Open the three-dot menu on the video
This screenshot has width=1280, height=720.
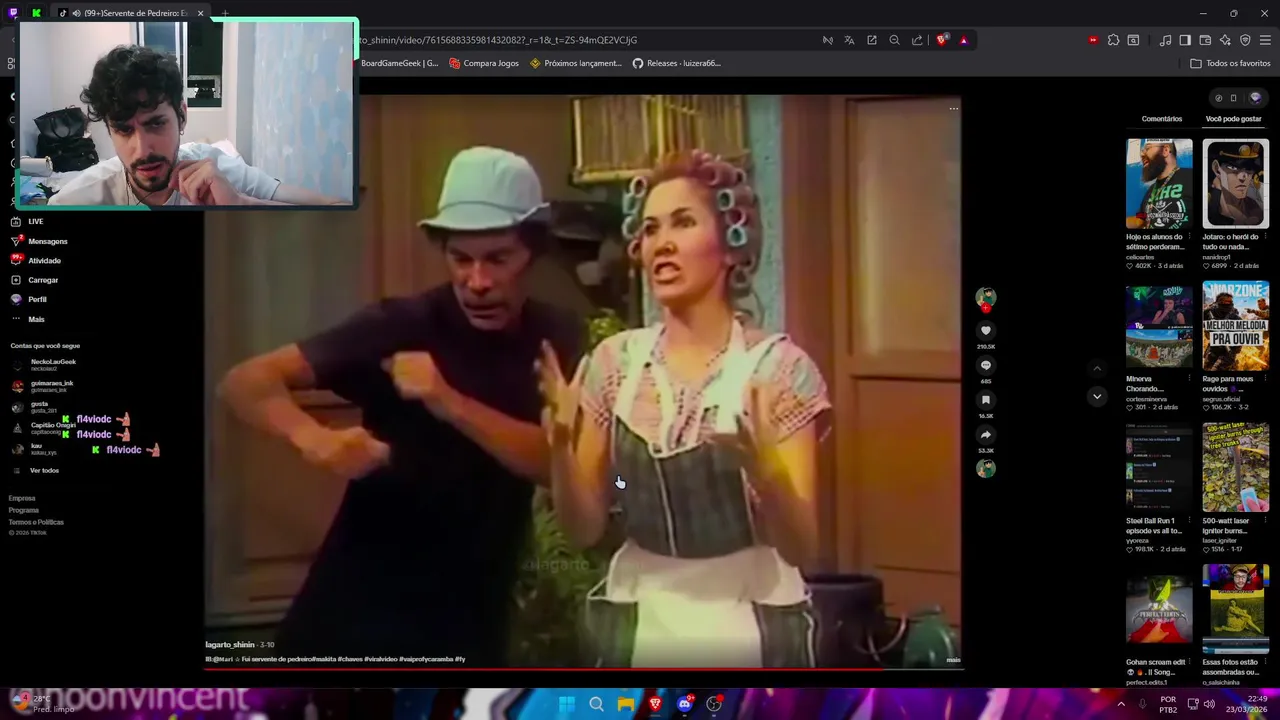[x=953, y=109]
